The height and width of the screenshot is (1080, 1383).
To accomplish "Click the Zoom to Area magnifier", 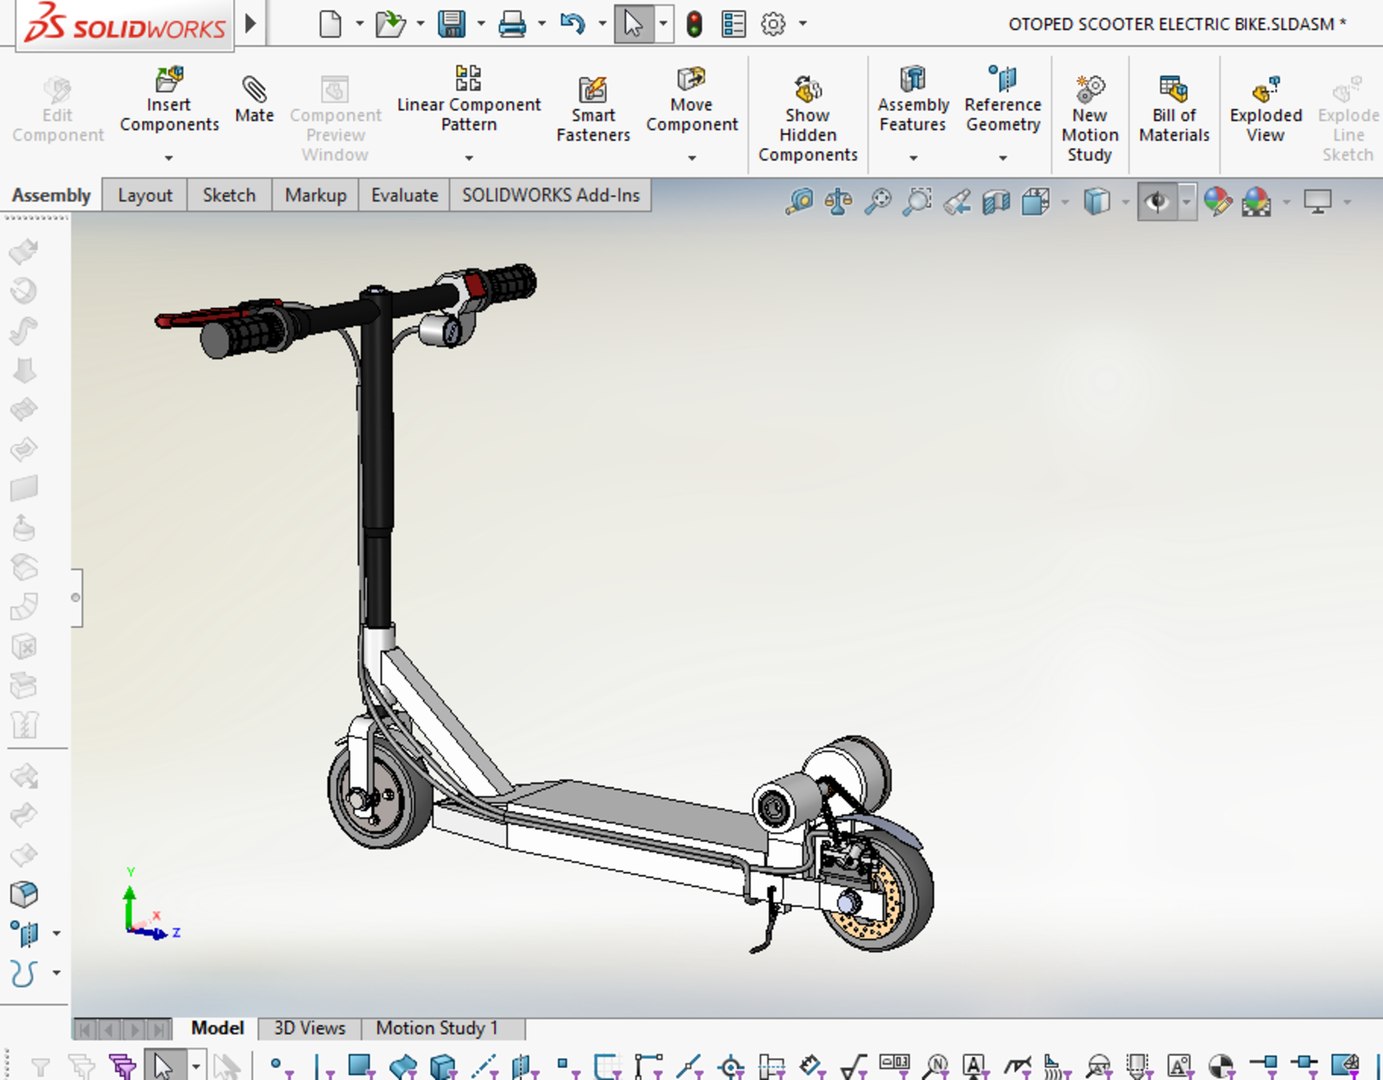I will click(917, 202).
